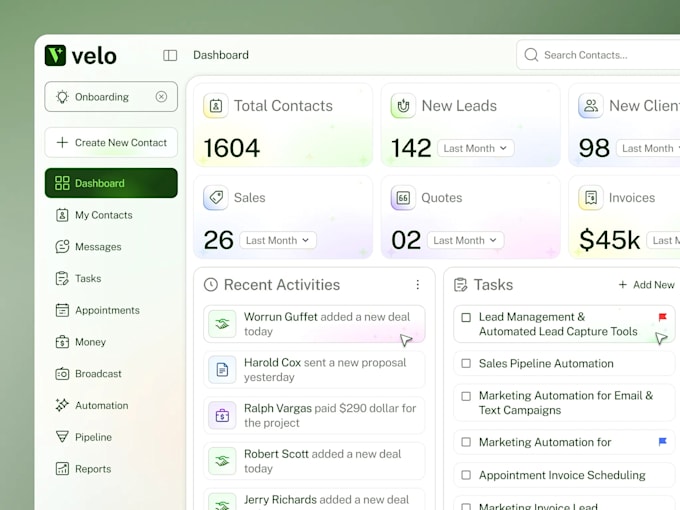Open the Ralph Vargas payment activity

click(x=314, y=415)
